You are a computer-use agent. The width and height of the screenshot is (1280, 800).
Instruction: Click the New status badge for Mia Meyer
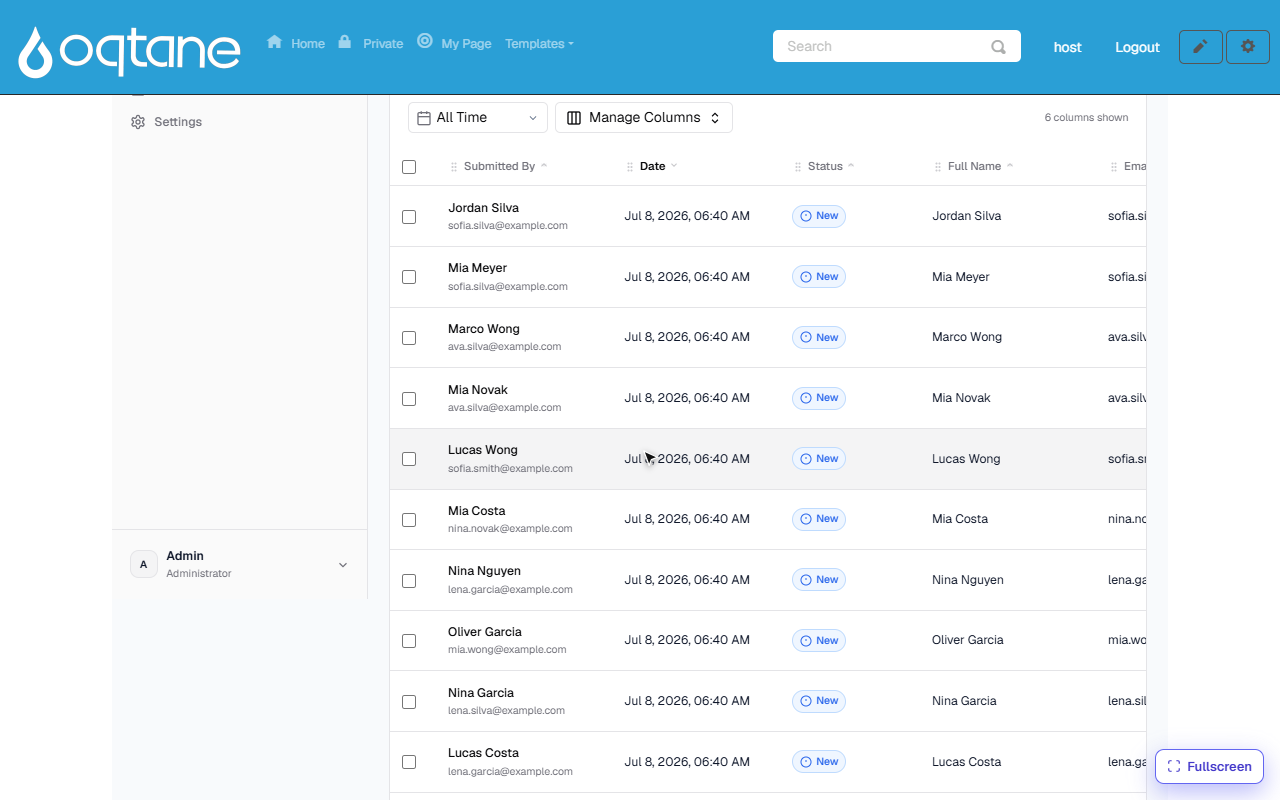(819, 277)
